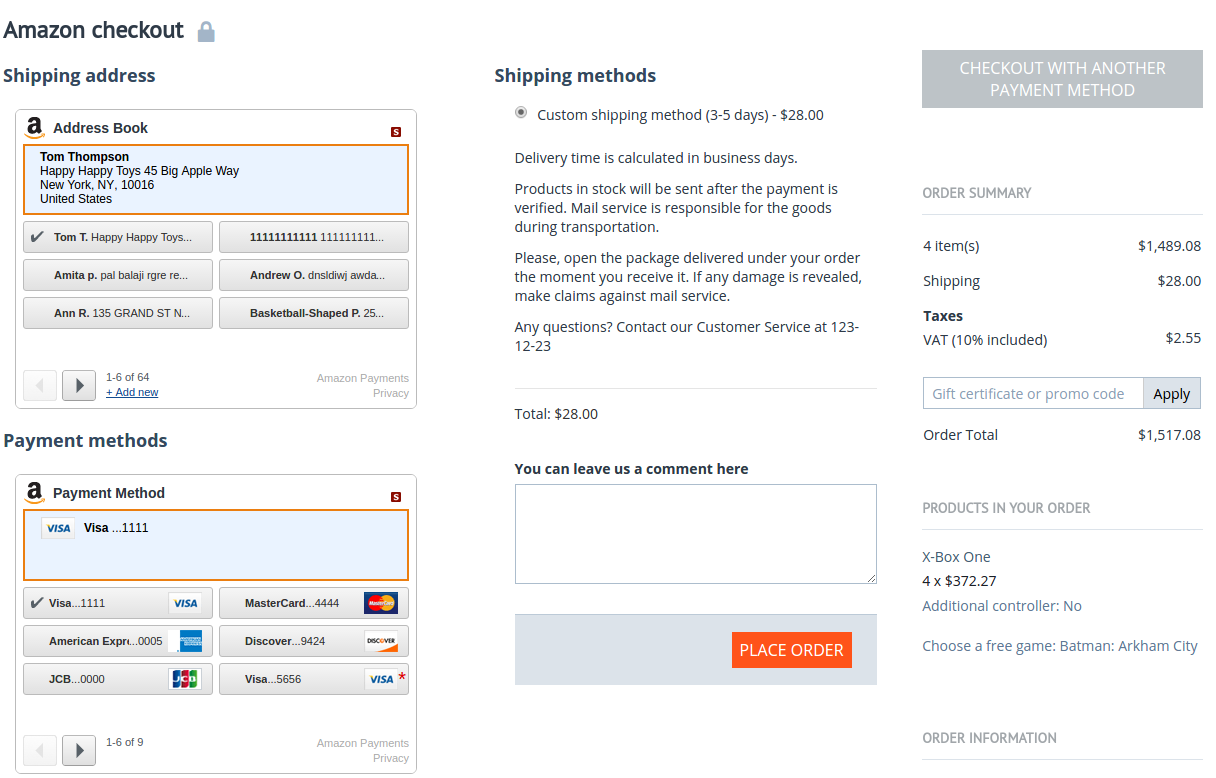Screen dimensions: 1216x778
Task: Choose Discover...9424 payment method
Action: (314, 641)
